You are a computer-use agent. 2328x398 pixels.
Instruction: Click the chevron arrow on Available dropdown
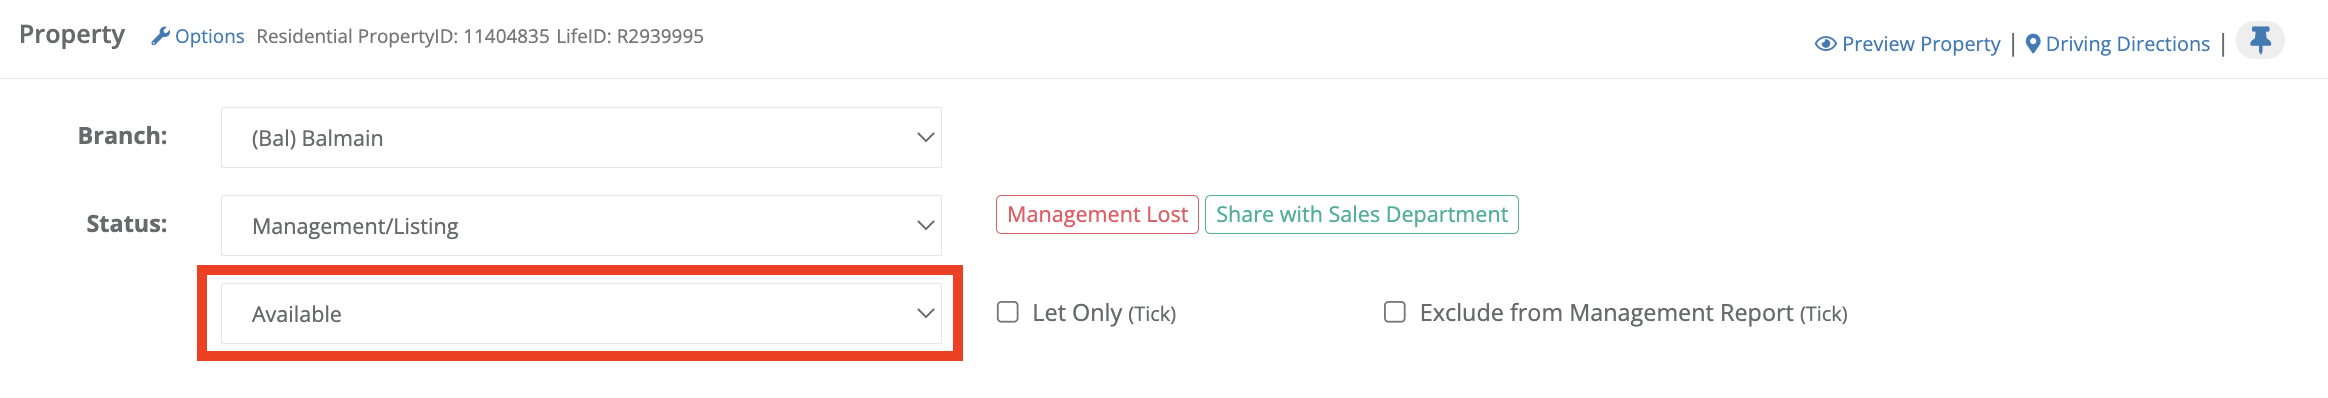(926, 314)
